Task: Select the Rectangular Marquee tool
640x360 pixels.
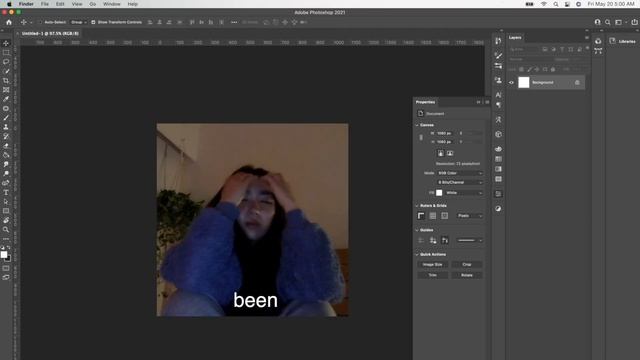Action: tap(6, 53)
